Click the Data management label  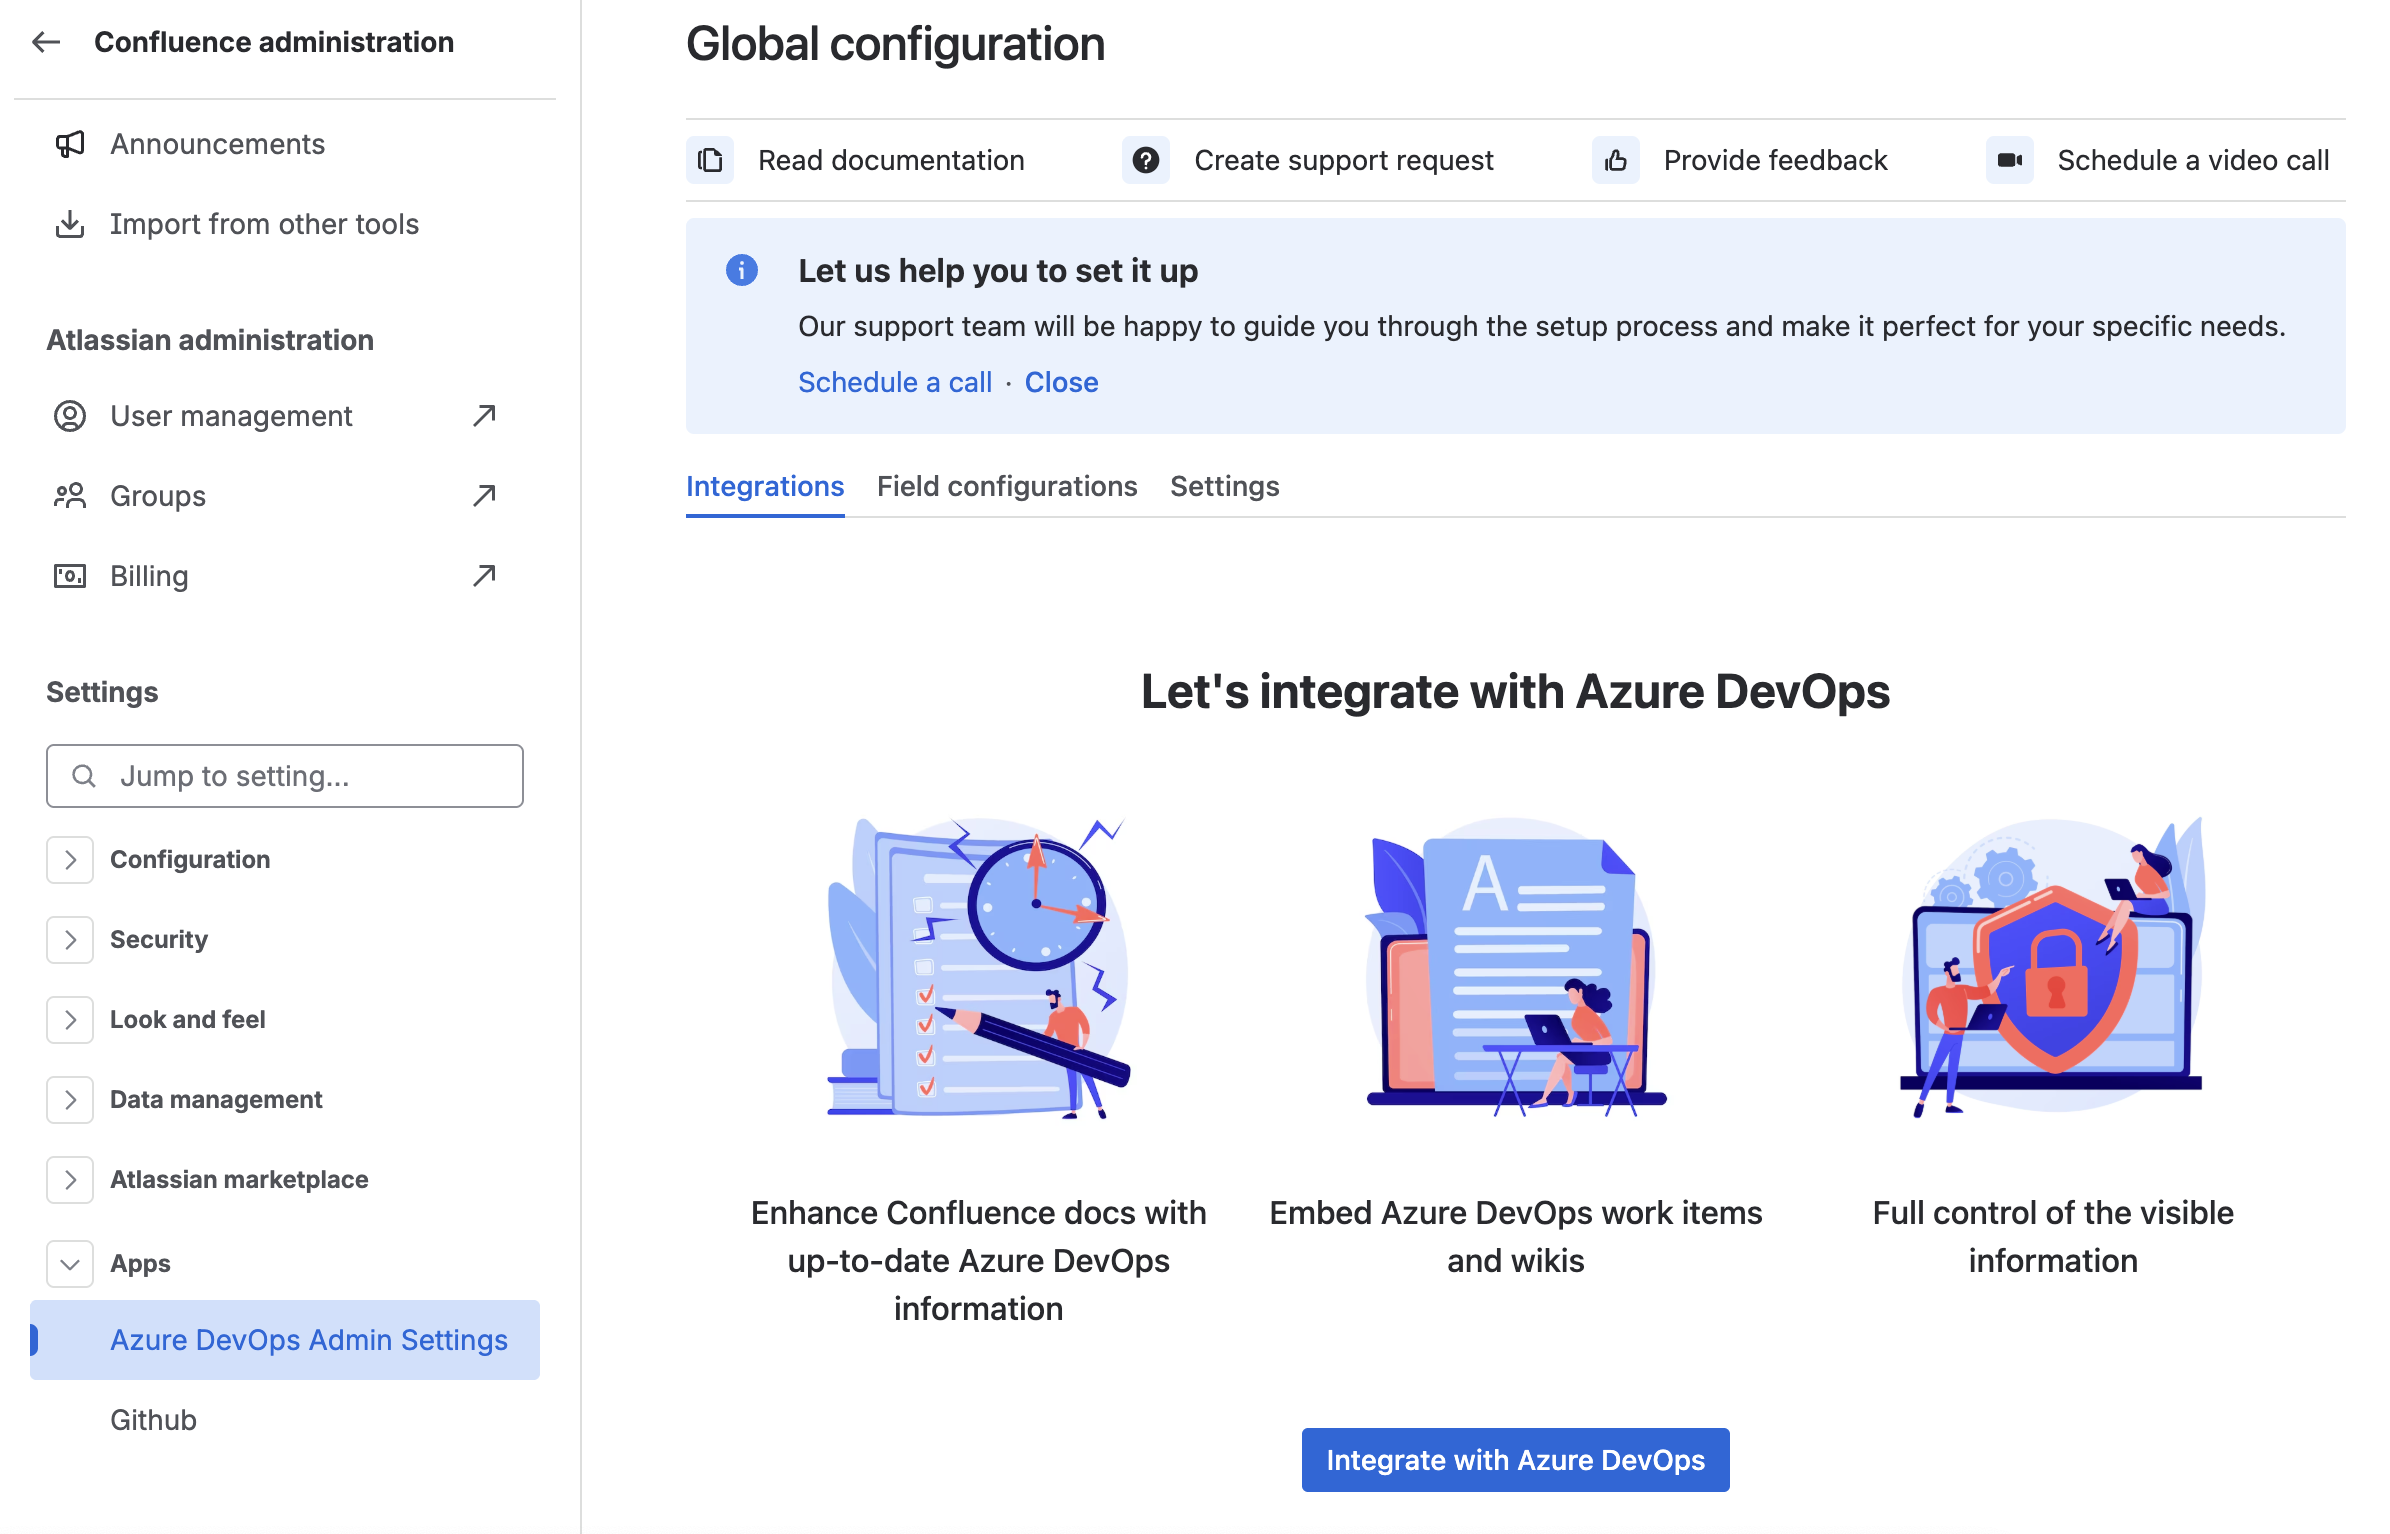(x=216, y=1100)
